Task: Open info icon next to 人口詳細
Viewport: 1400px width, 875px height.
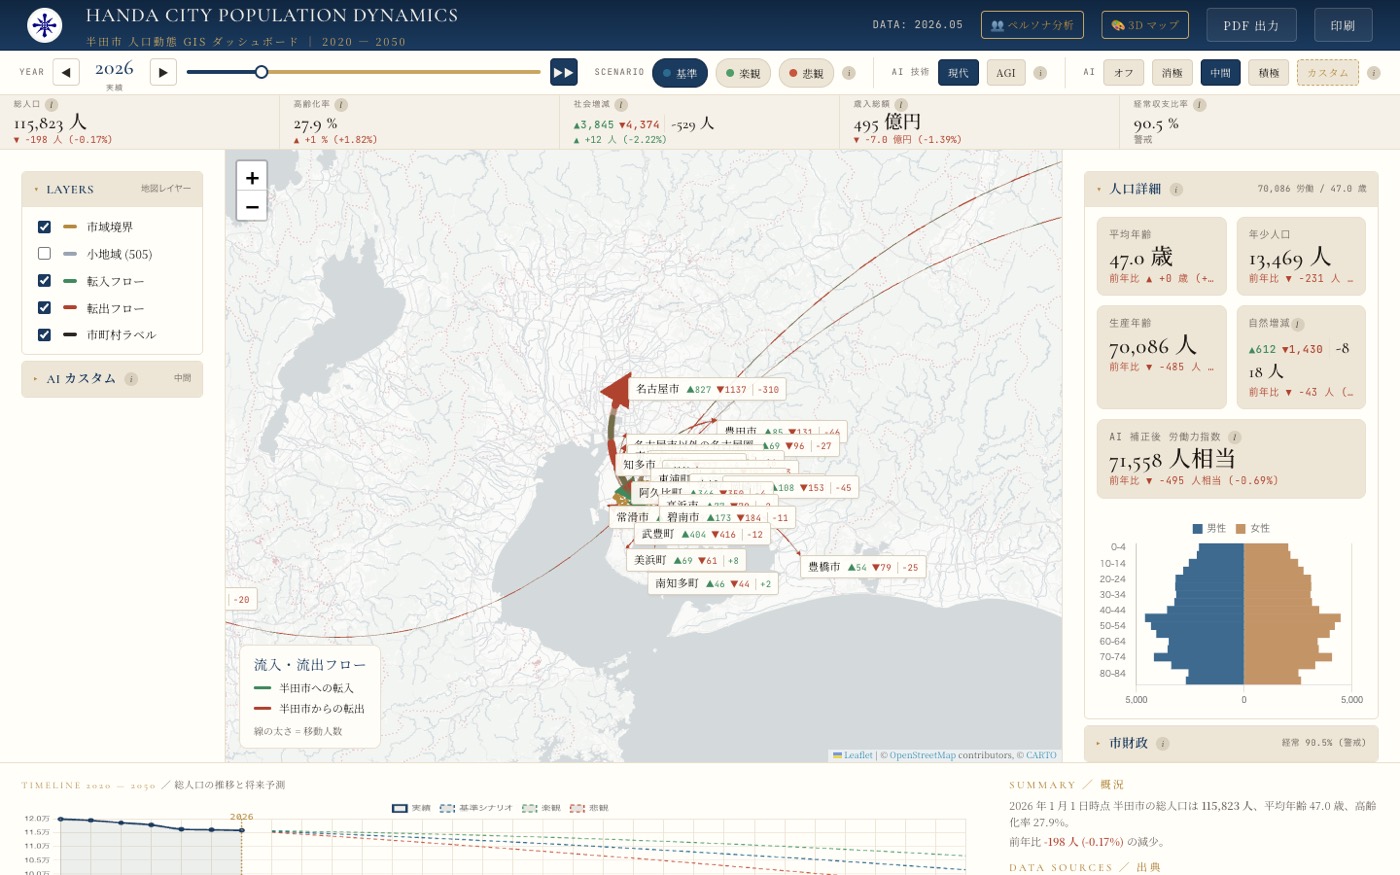Action: click(1176, 189)
